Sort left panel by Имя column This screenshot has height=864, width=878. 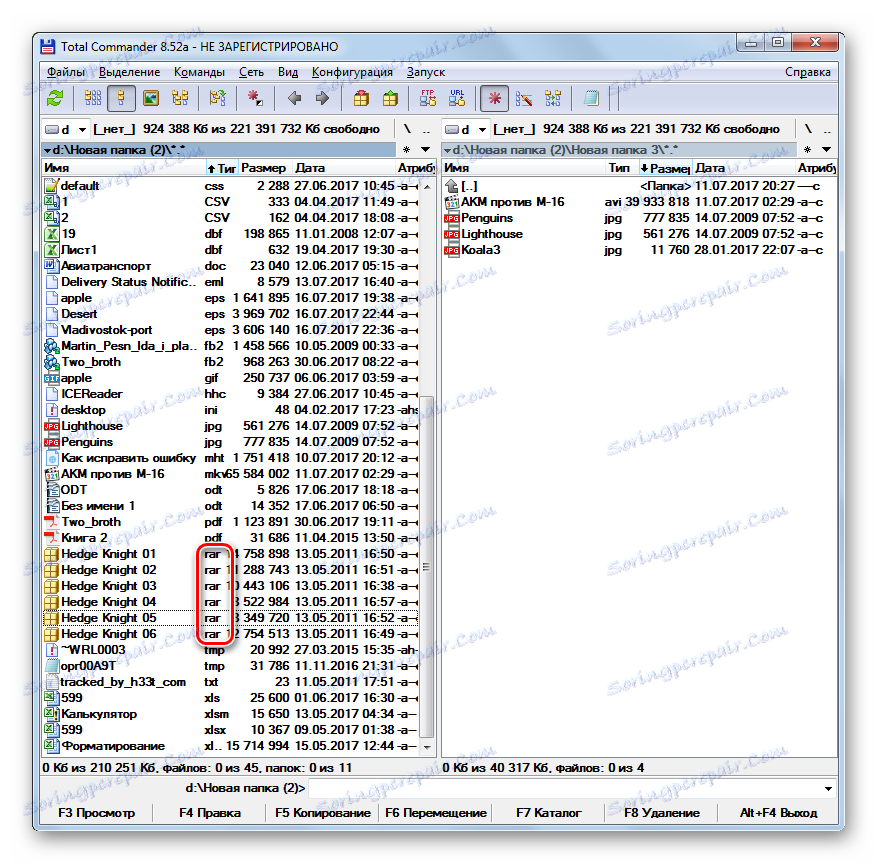123,168
